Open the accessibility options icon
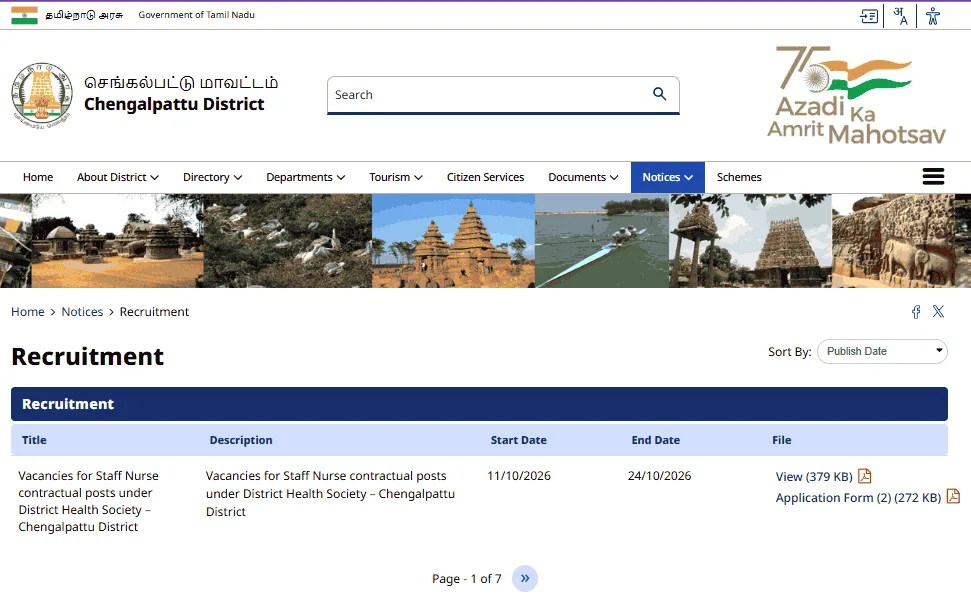Image resolution: width=971 pixels, height=597 pixels. tap(933, 15)
